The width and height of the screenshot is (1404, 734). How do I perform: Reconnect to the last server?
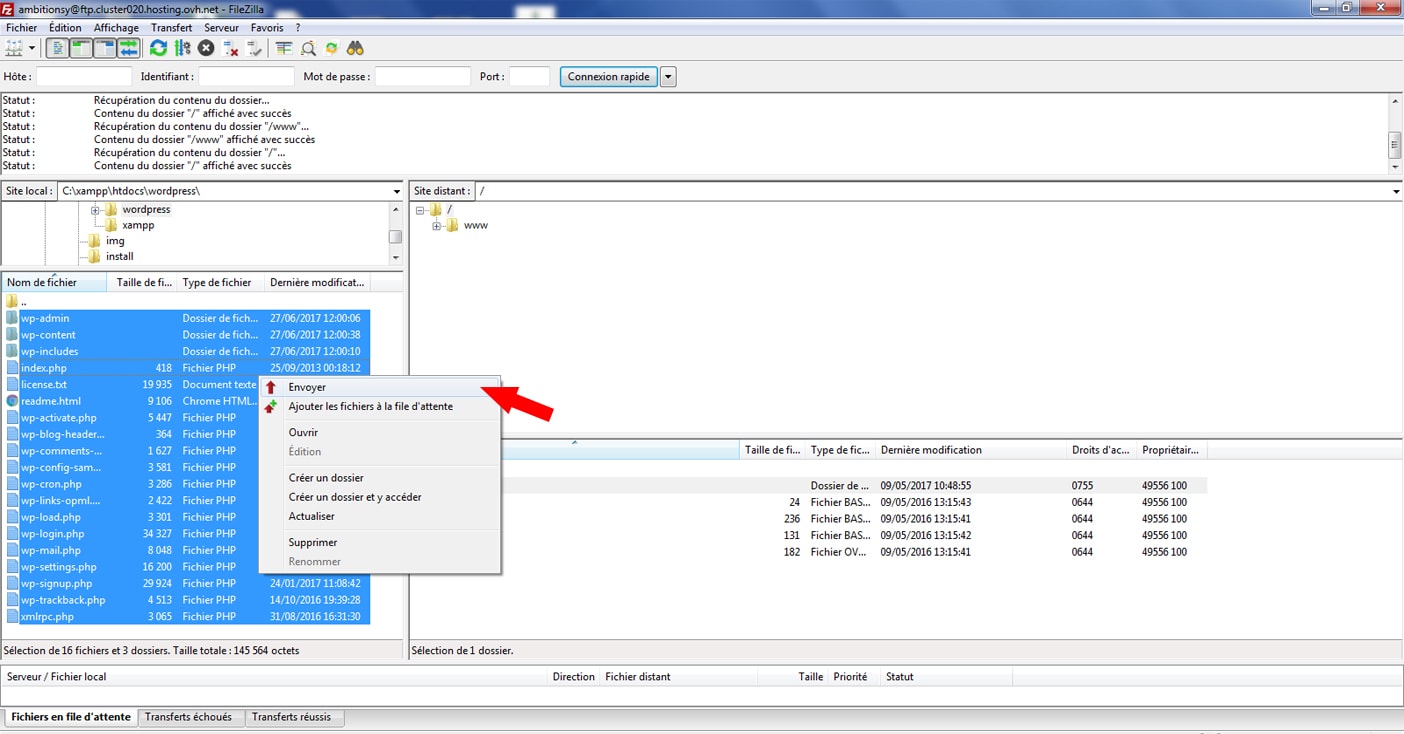[x=254, y=48]
